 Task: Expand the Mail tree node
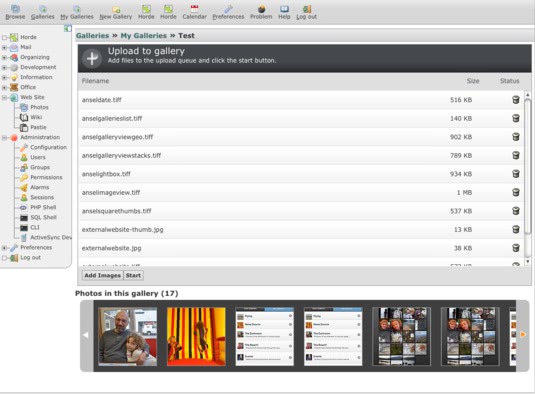(4, 47)
